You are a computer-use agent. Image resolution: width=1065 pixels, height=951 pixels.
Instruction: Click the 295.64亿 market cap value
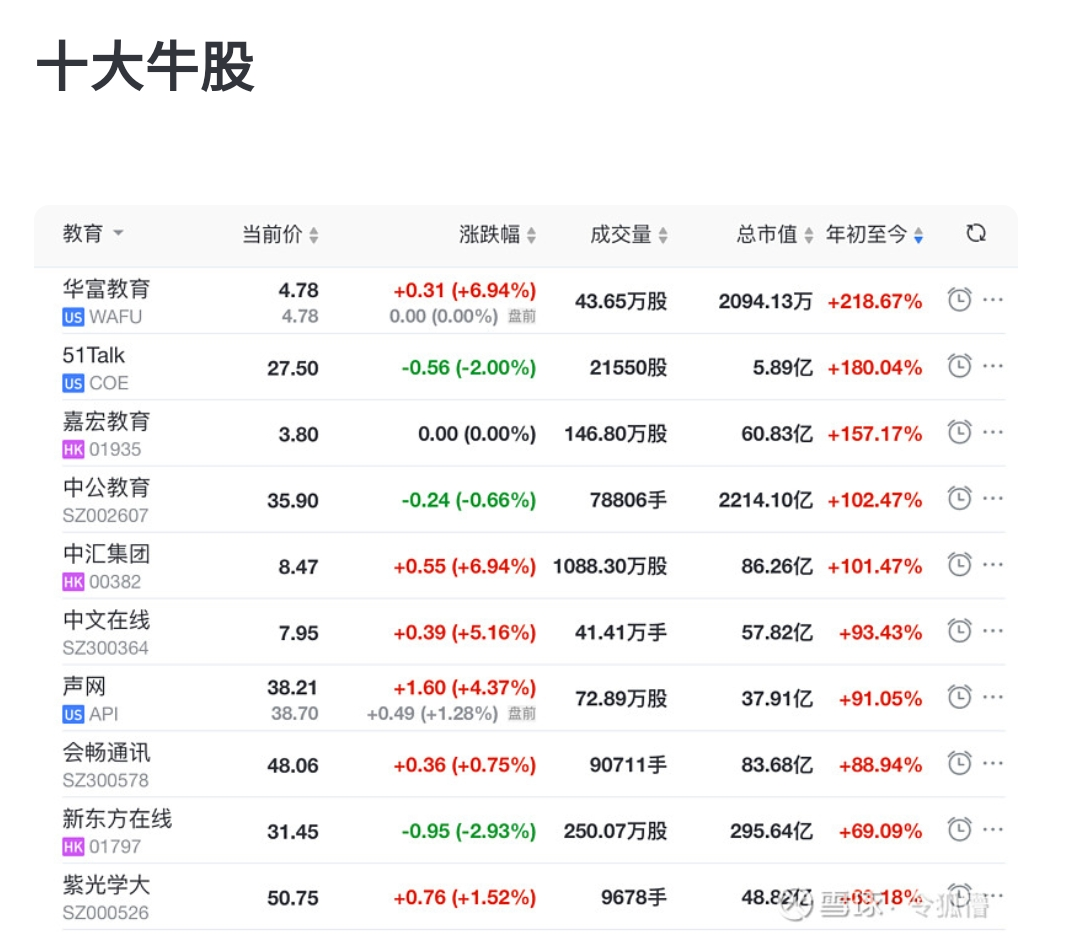pos(772,831)
